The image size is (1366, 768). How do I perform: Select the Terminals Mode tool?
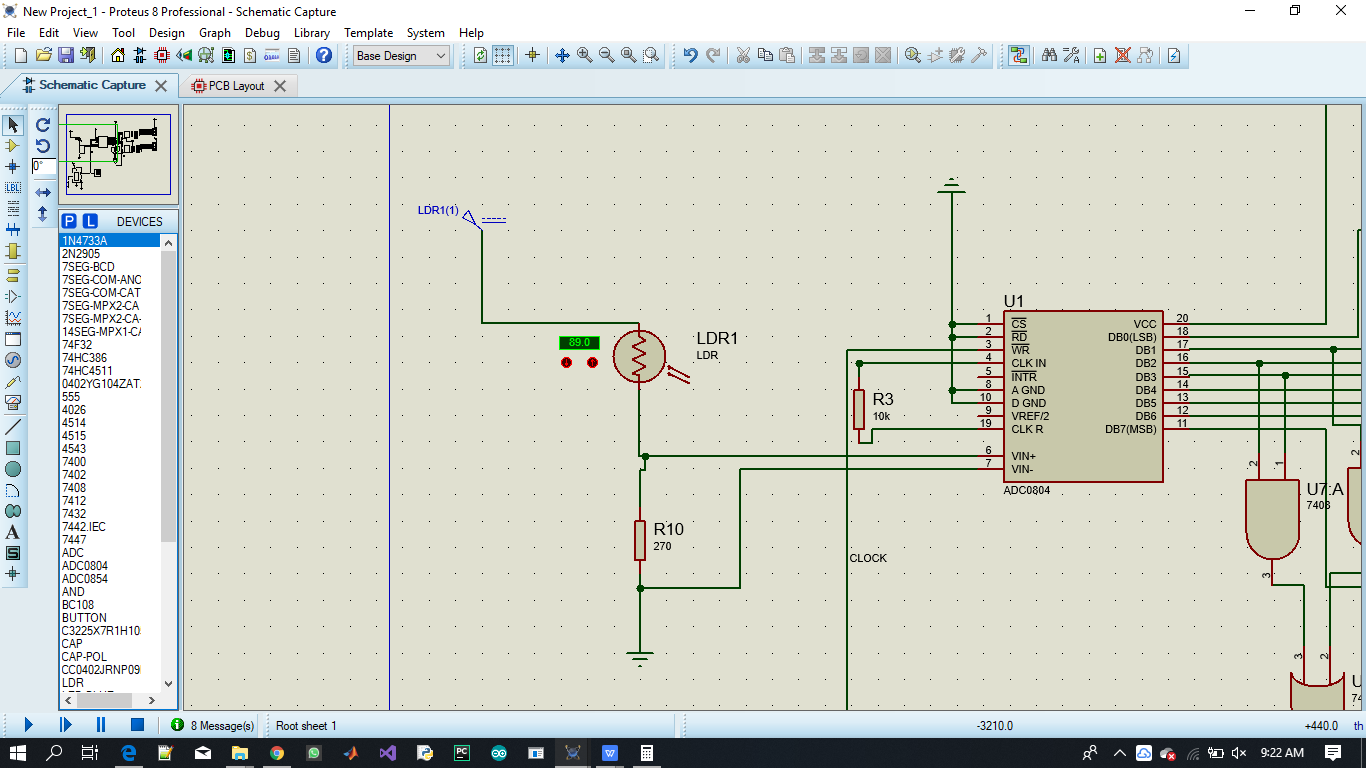tap(13, 275)
